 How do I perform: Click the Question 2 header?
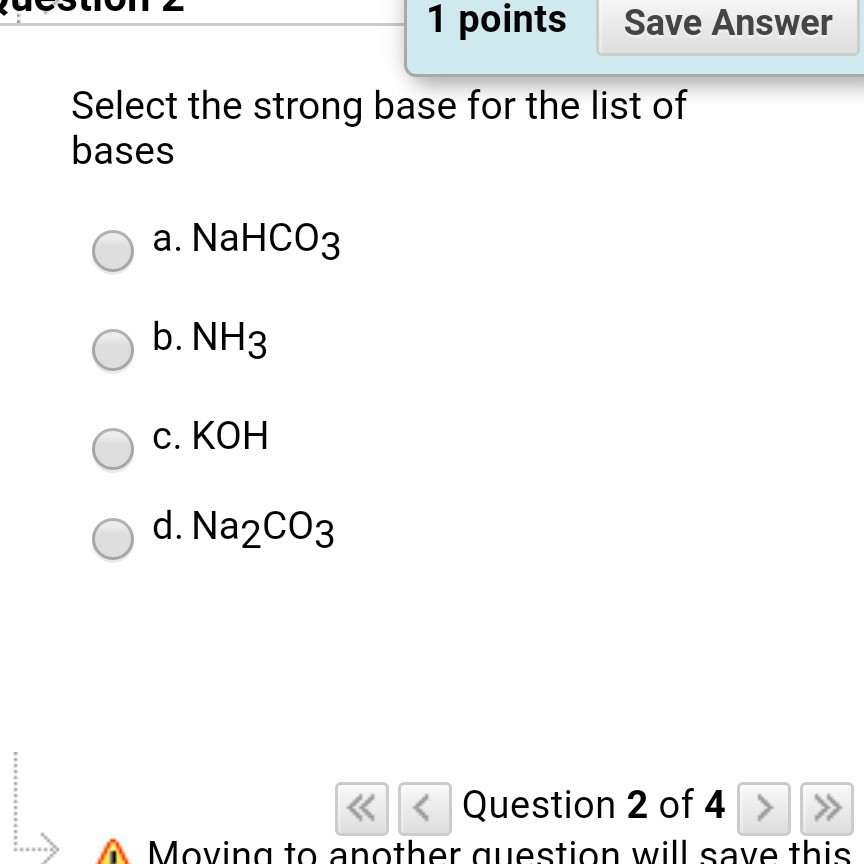coord(90,8)
